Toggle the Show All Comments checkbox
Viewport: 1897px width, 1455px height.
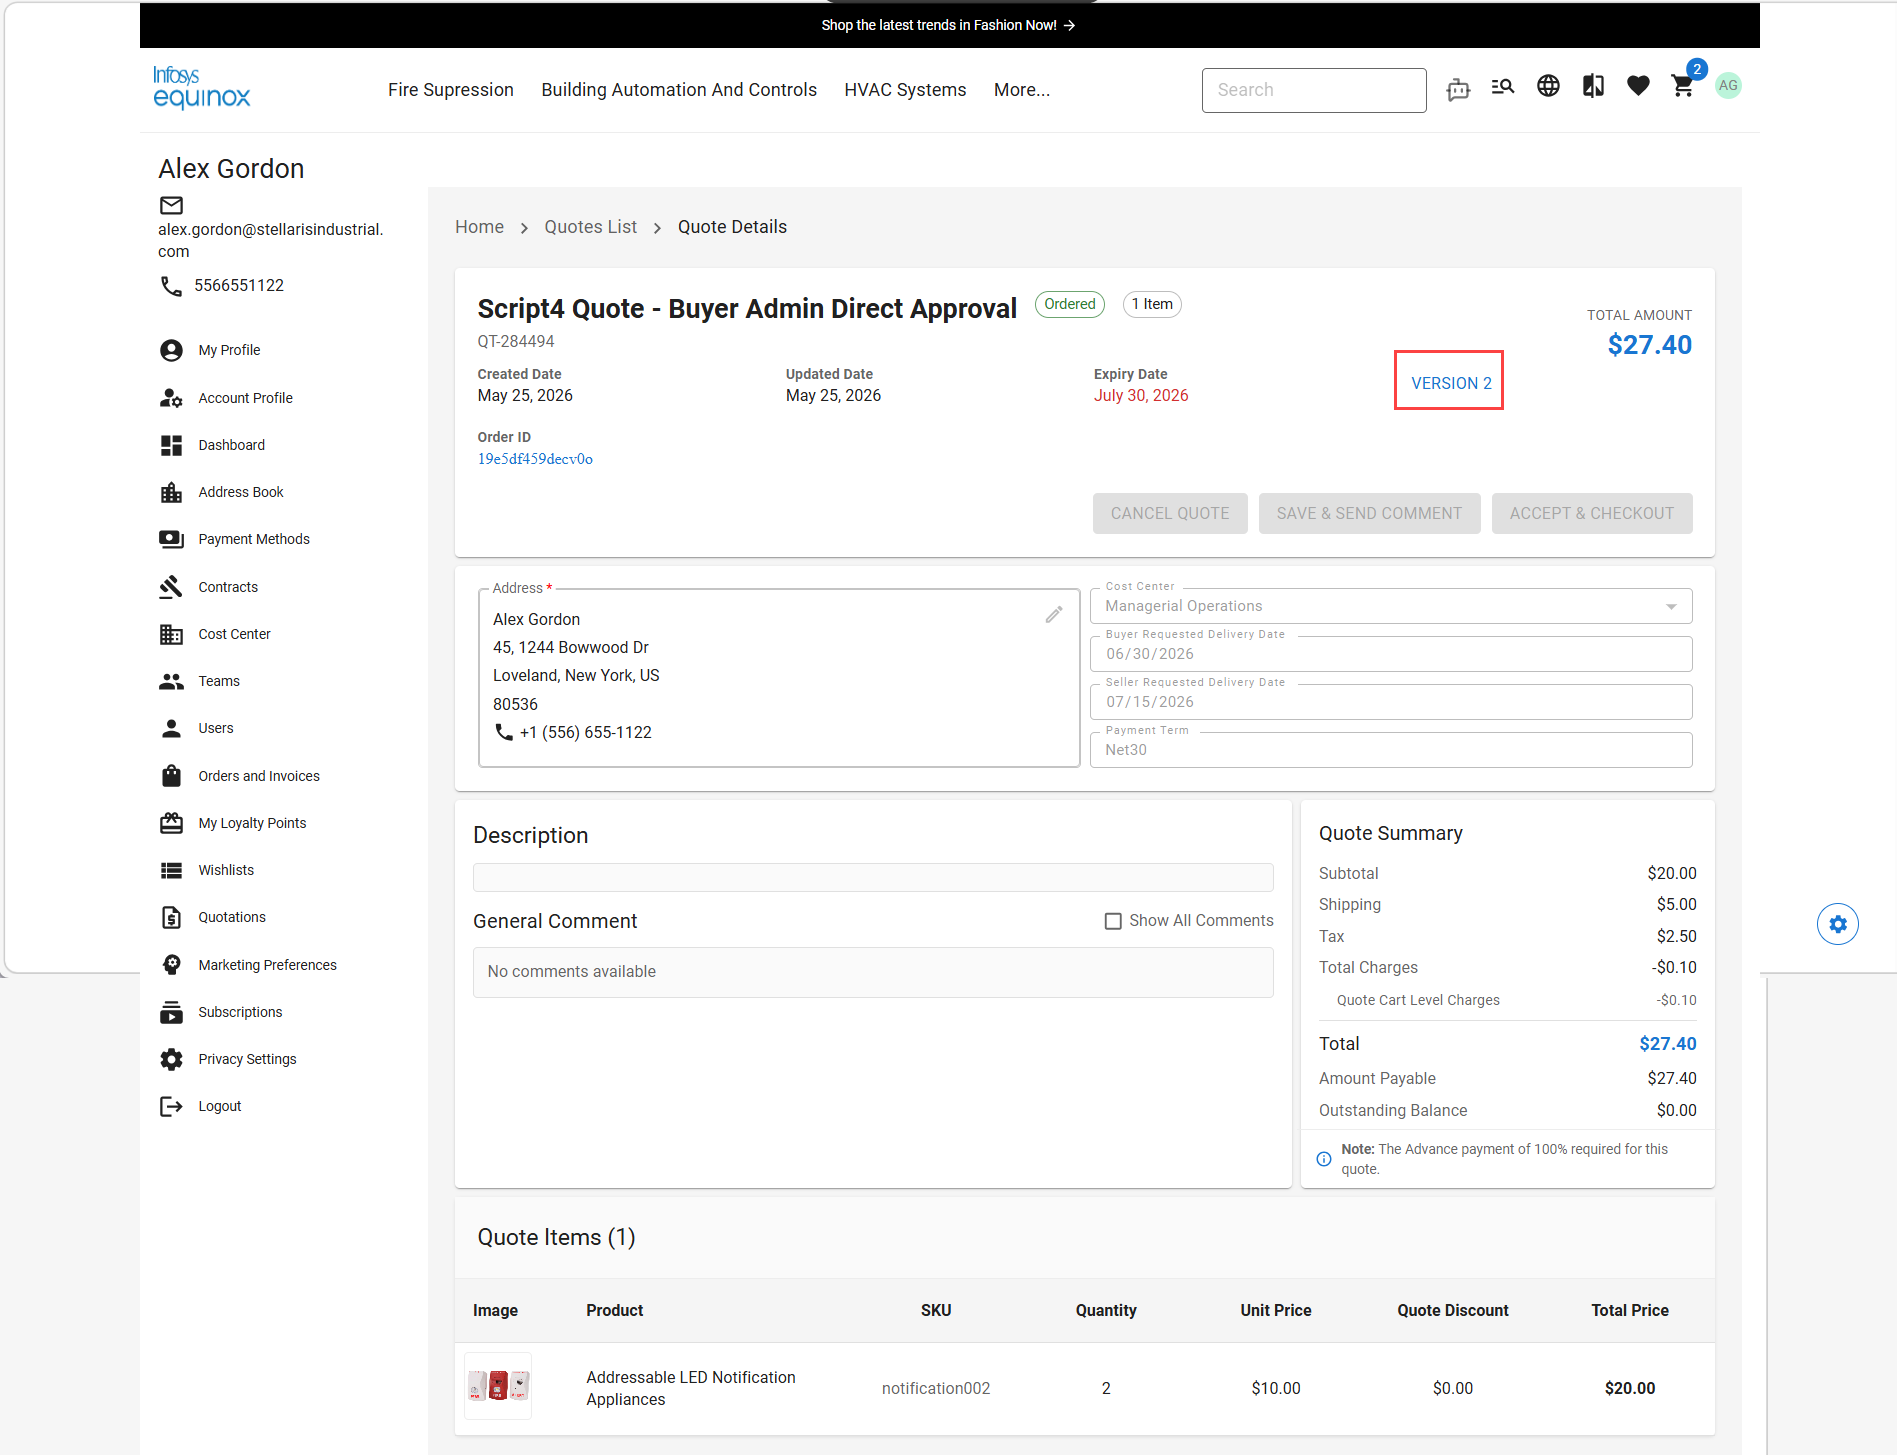point(1113,921)
